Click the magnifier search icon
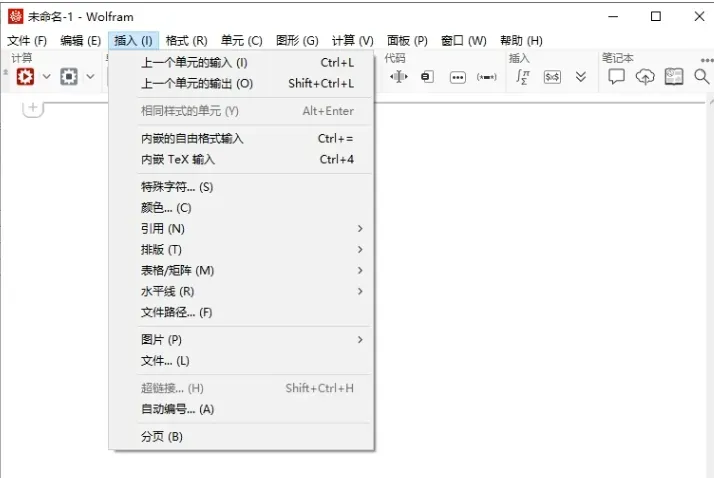The width and height of the screenshot is (714, 478). pyautogui.click(x=702, y=76)
